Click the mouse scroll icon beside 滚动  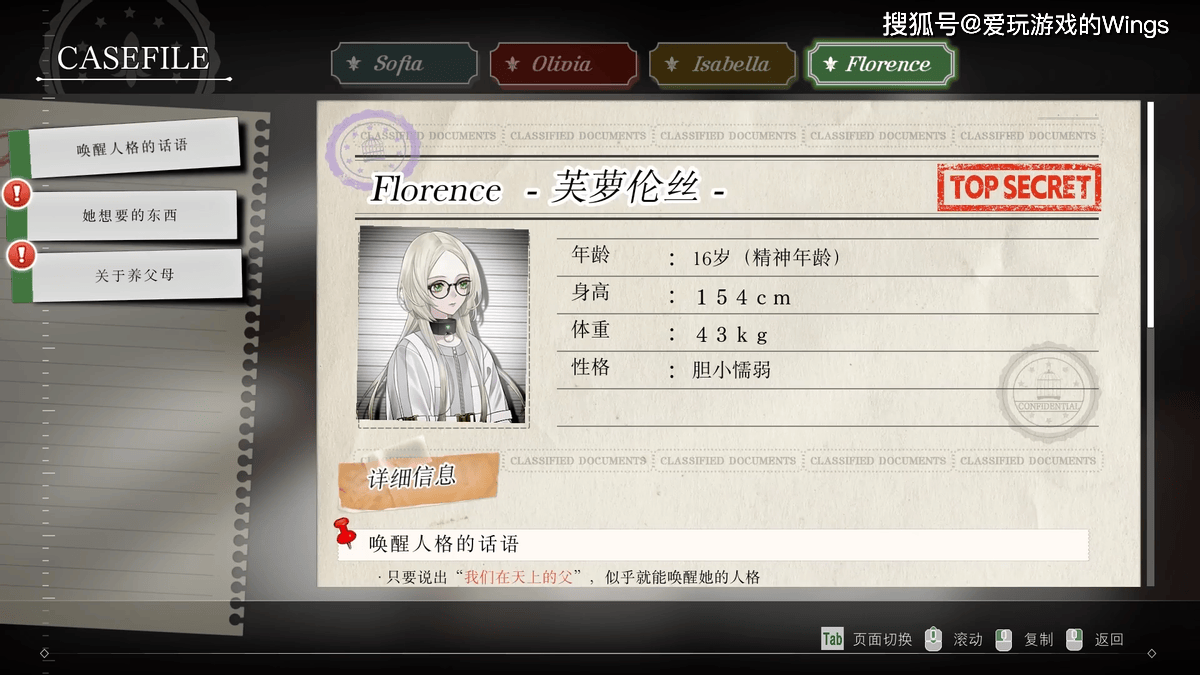pos(933,639)
